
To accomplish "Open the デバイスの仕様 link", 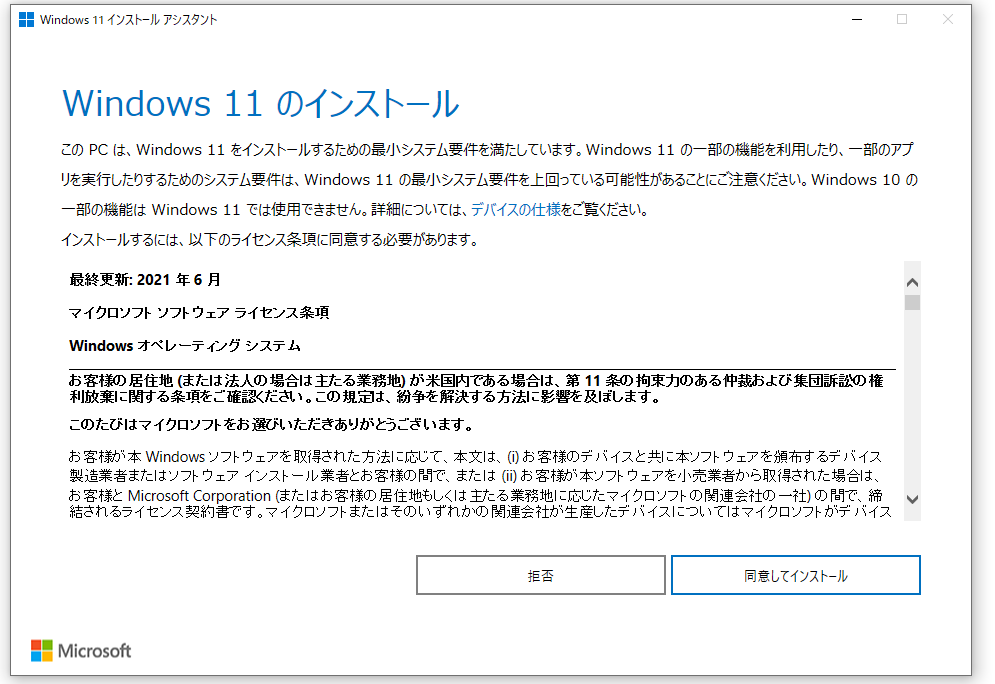I will (x=516, y=209).
